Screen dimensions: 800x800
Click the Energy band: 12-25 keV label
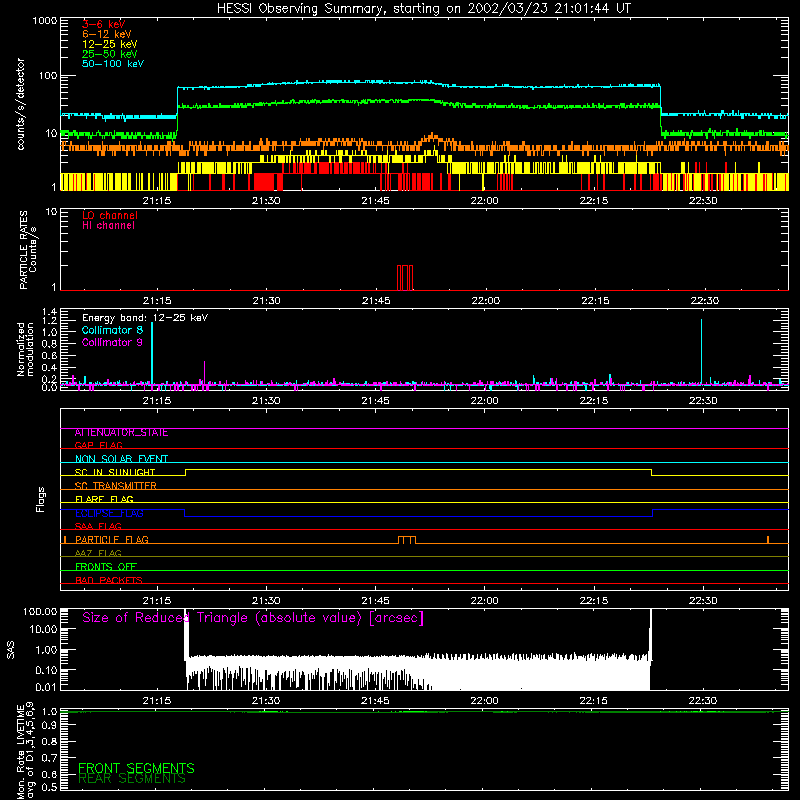pos(145,318)
